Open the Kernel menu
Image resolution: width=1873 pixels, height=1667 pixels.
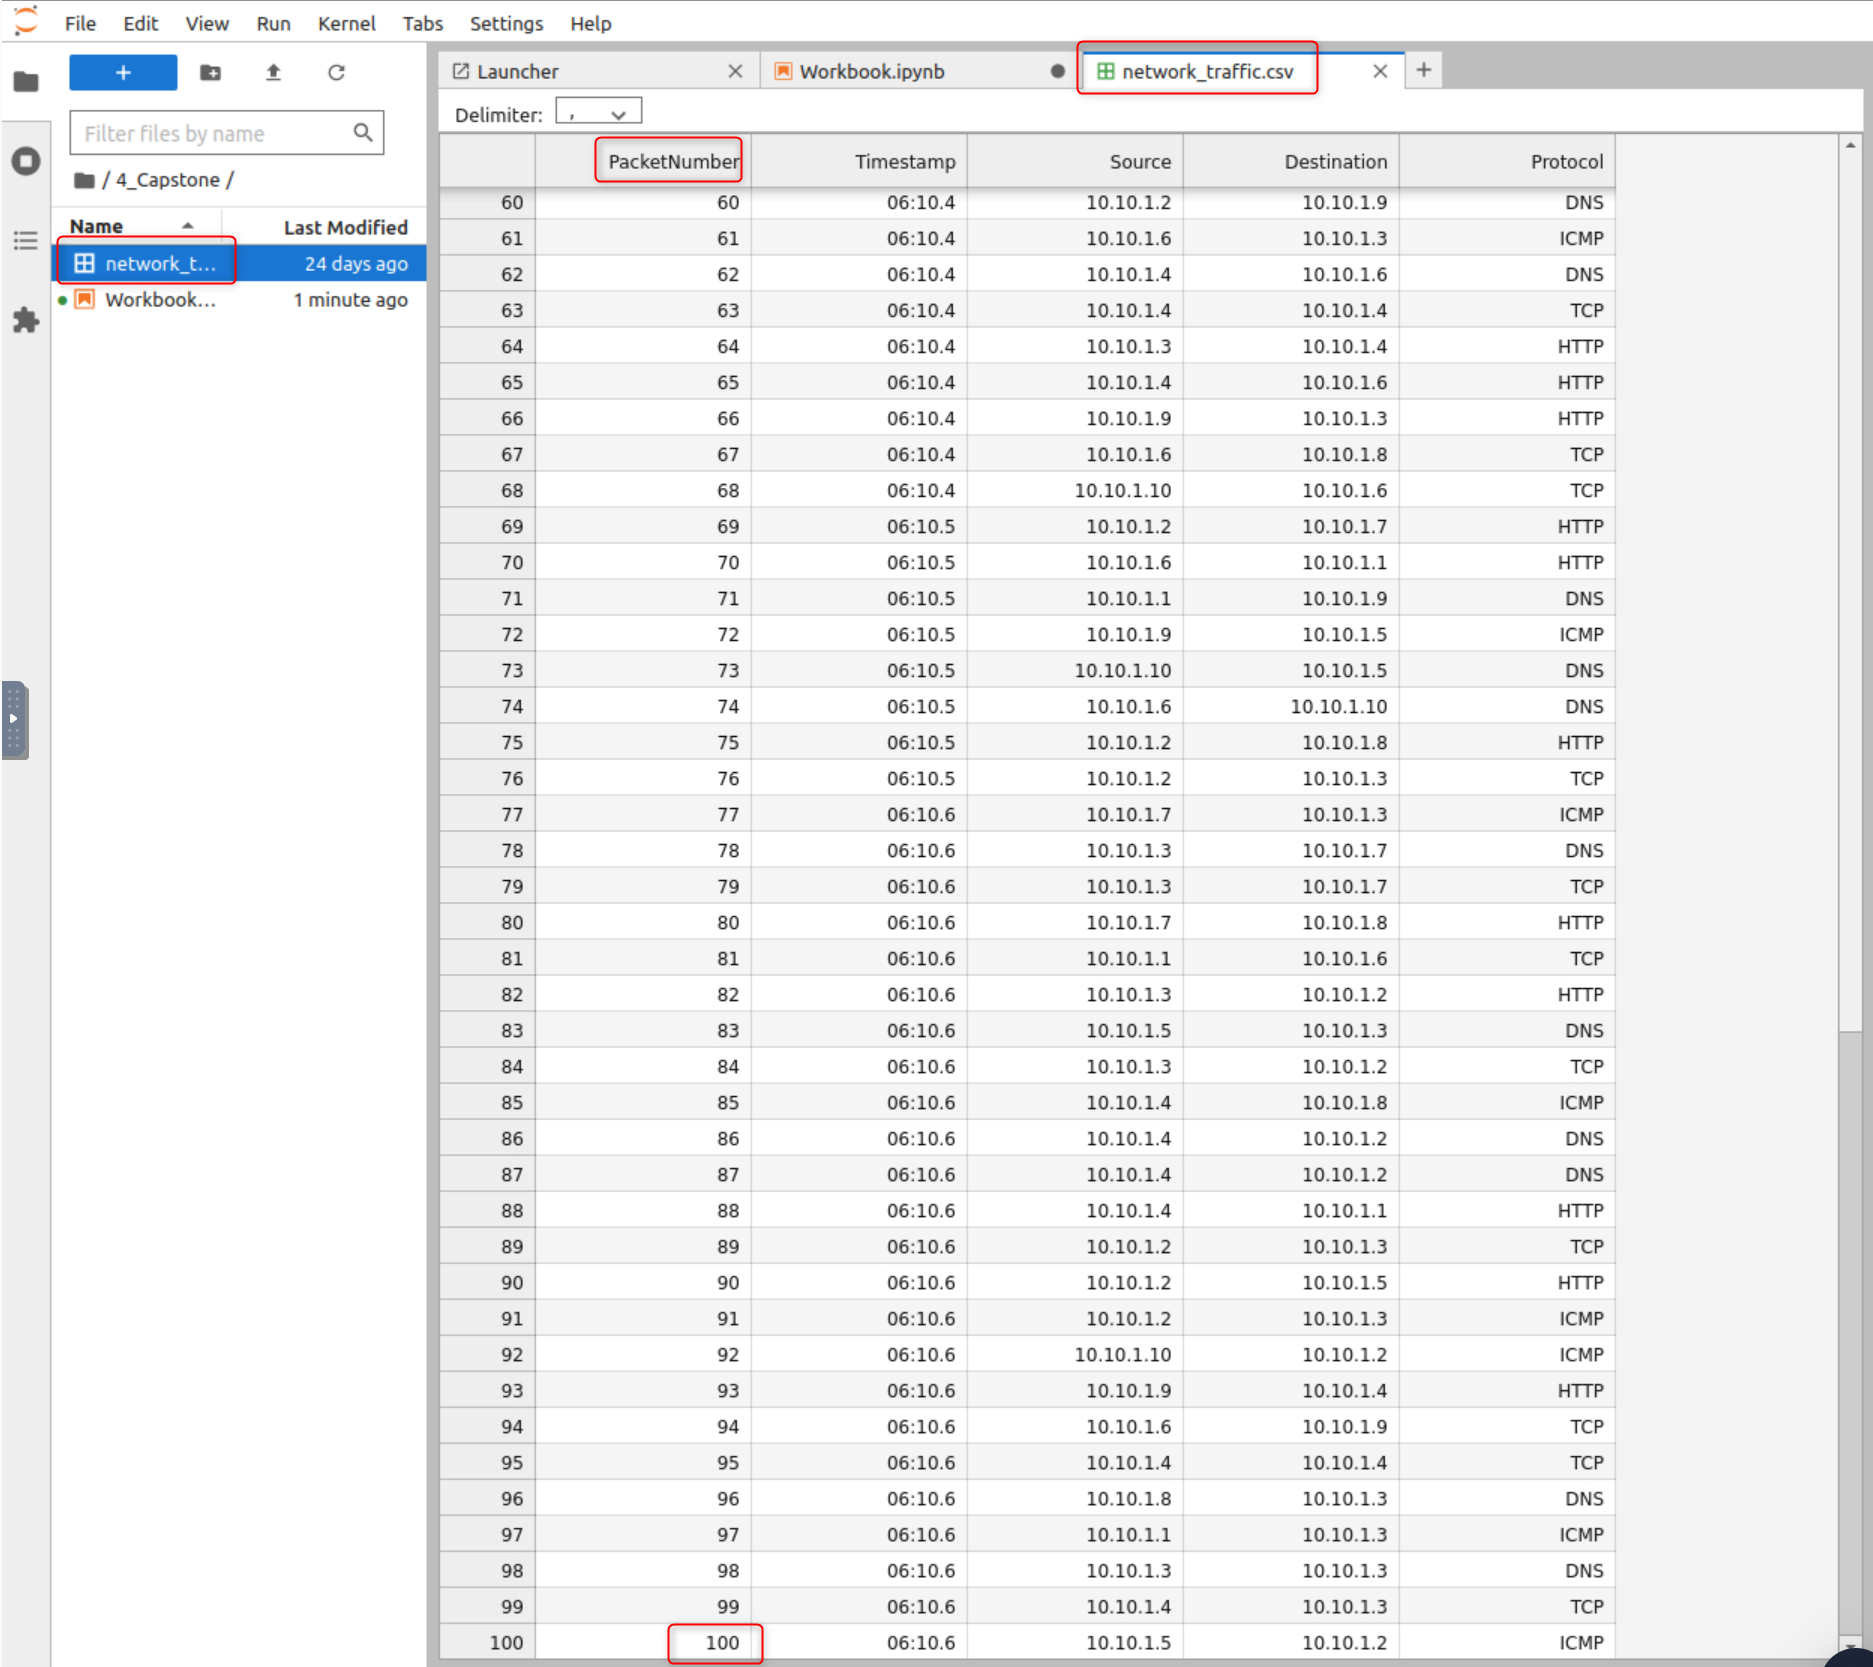click(x=346, y=23)
